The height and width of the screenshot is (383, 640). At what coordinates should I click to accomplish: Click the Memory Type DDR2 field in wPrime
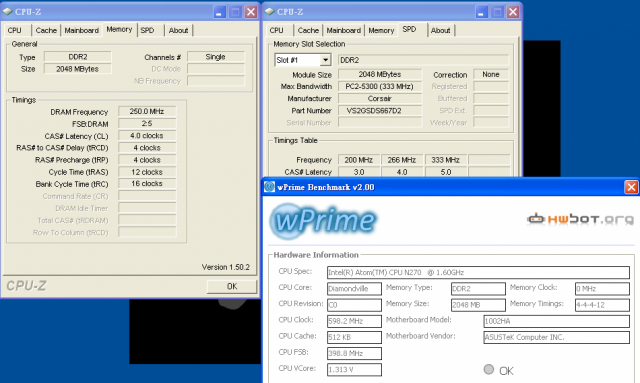click(478, 289)
